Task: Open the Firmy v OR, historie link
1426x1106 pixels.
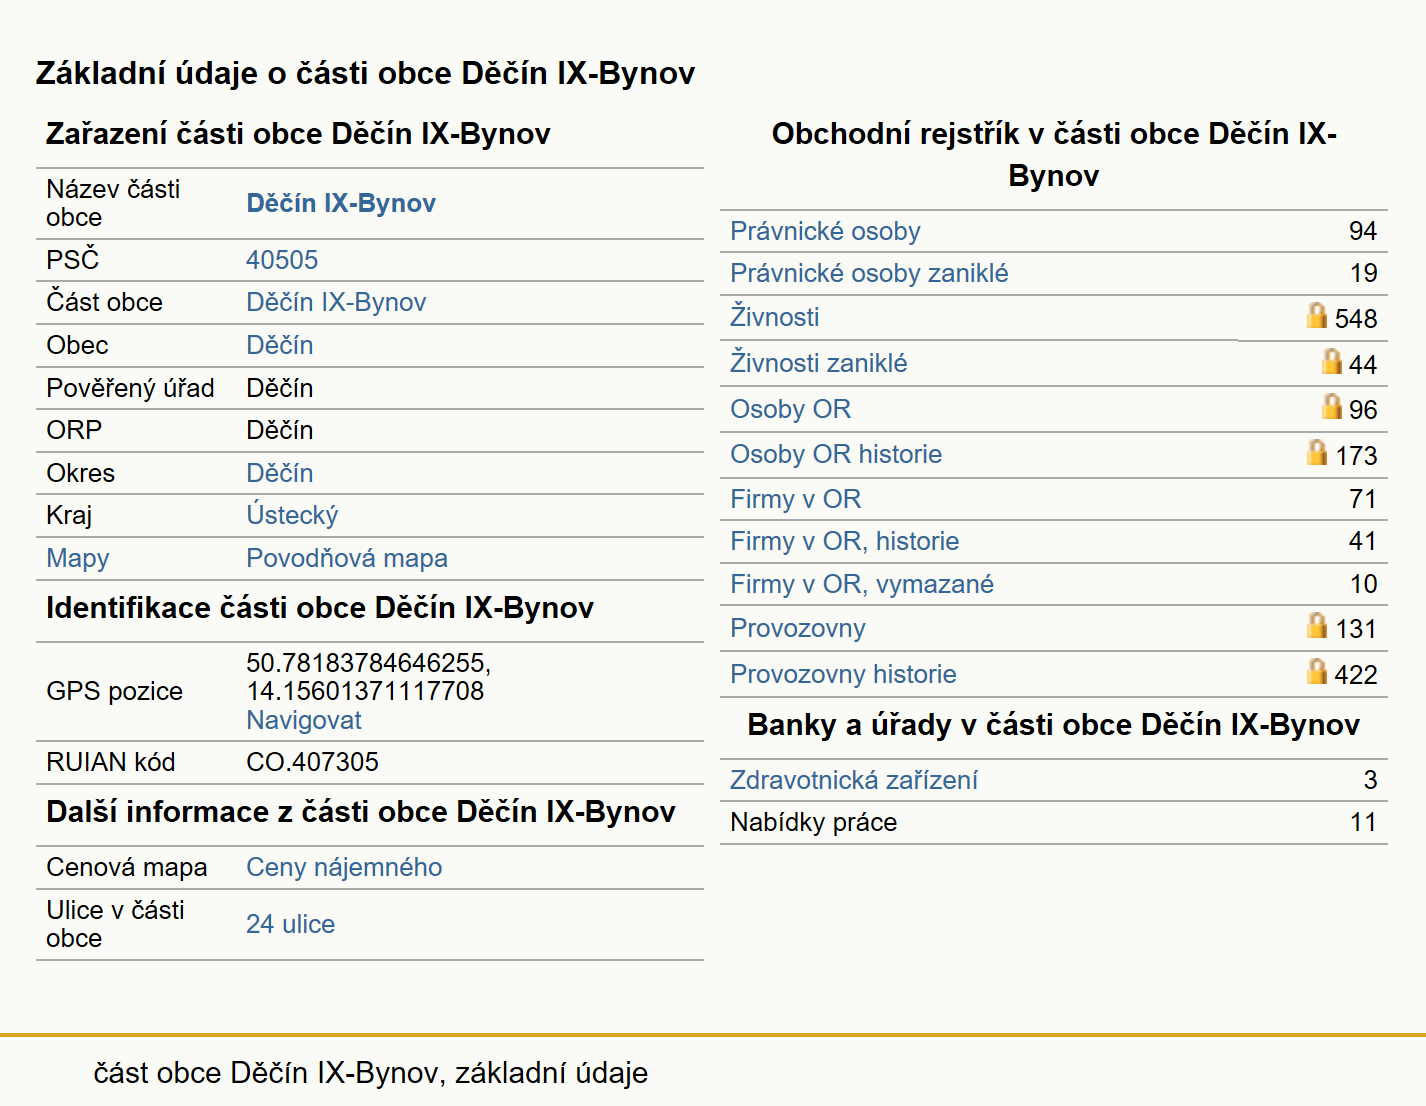Action: point(845,541)
